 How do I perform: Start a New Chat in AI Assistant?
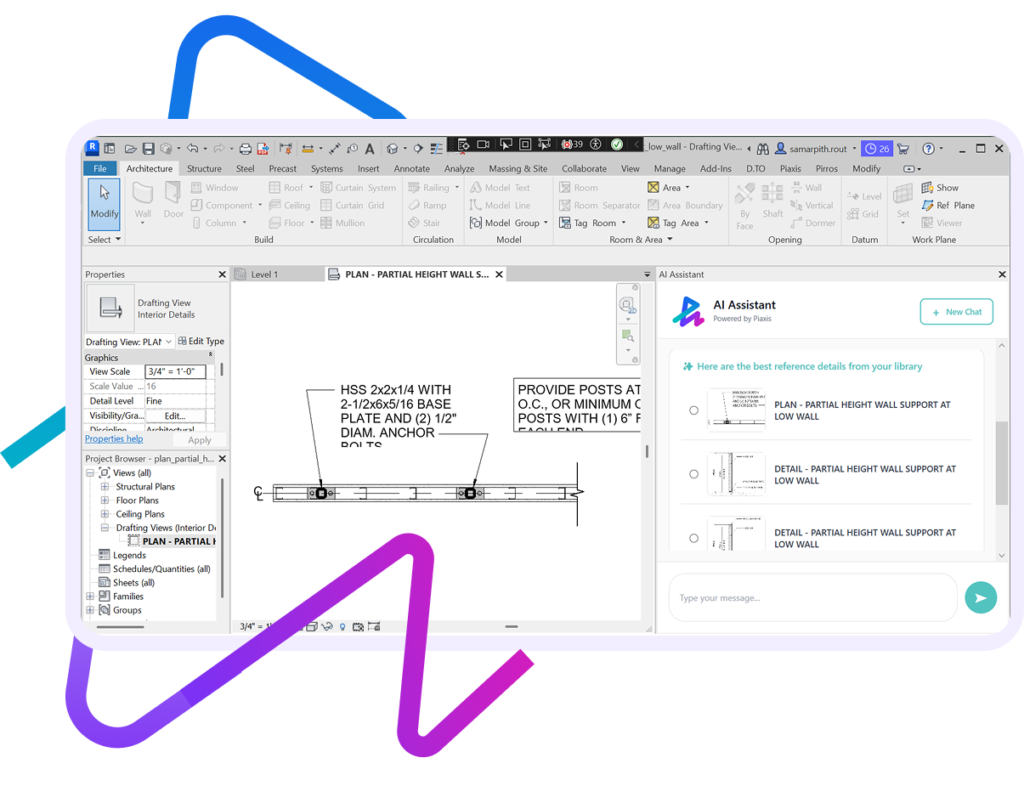[x=956, y=312]
